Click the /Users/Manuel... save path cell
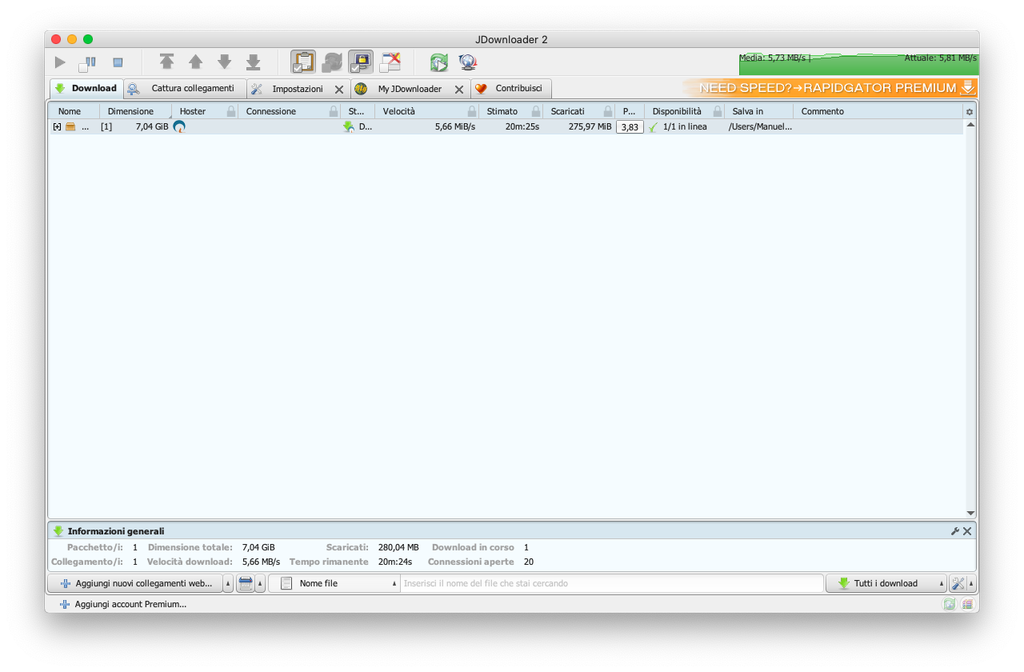1024x672 pixels. 760,127
